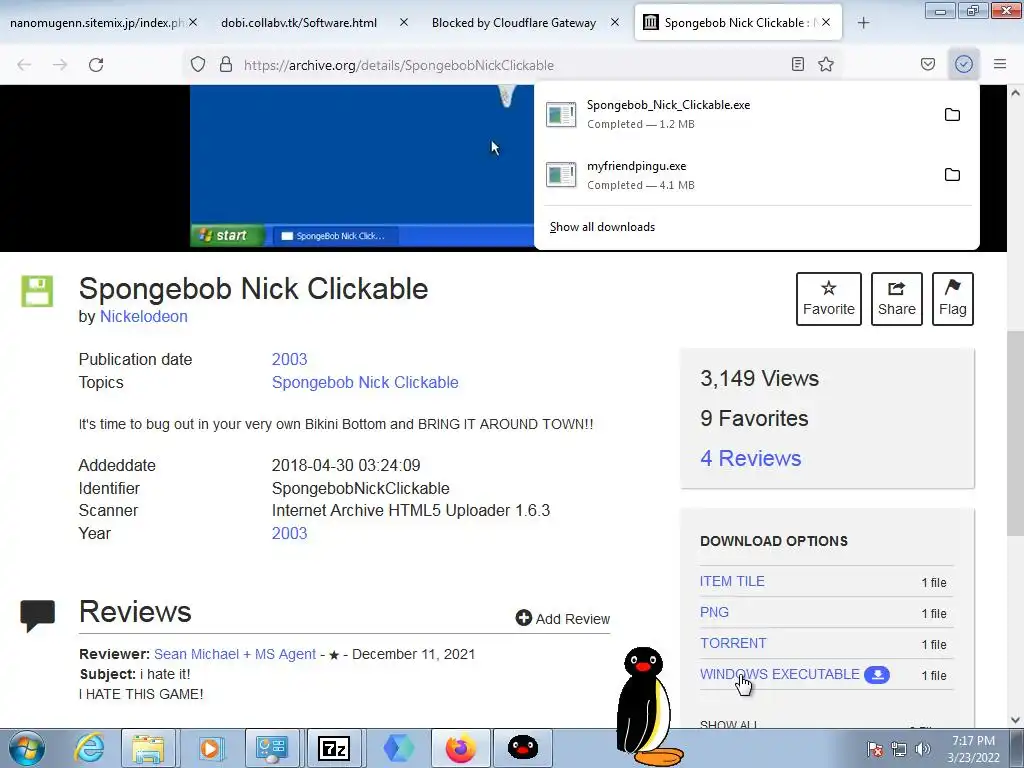This screenshot has height=768, width=1024.
Task: Download the PNG option
Action: [x=714, y=612]
